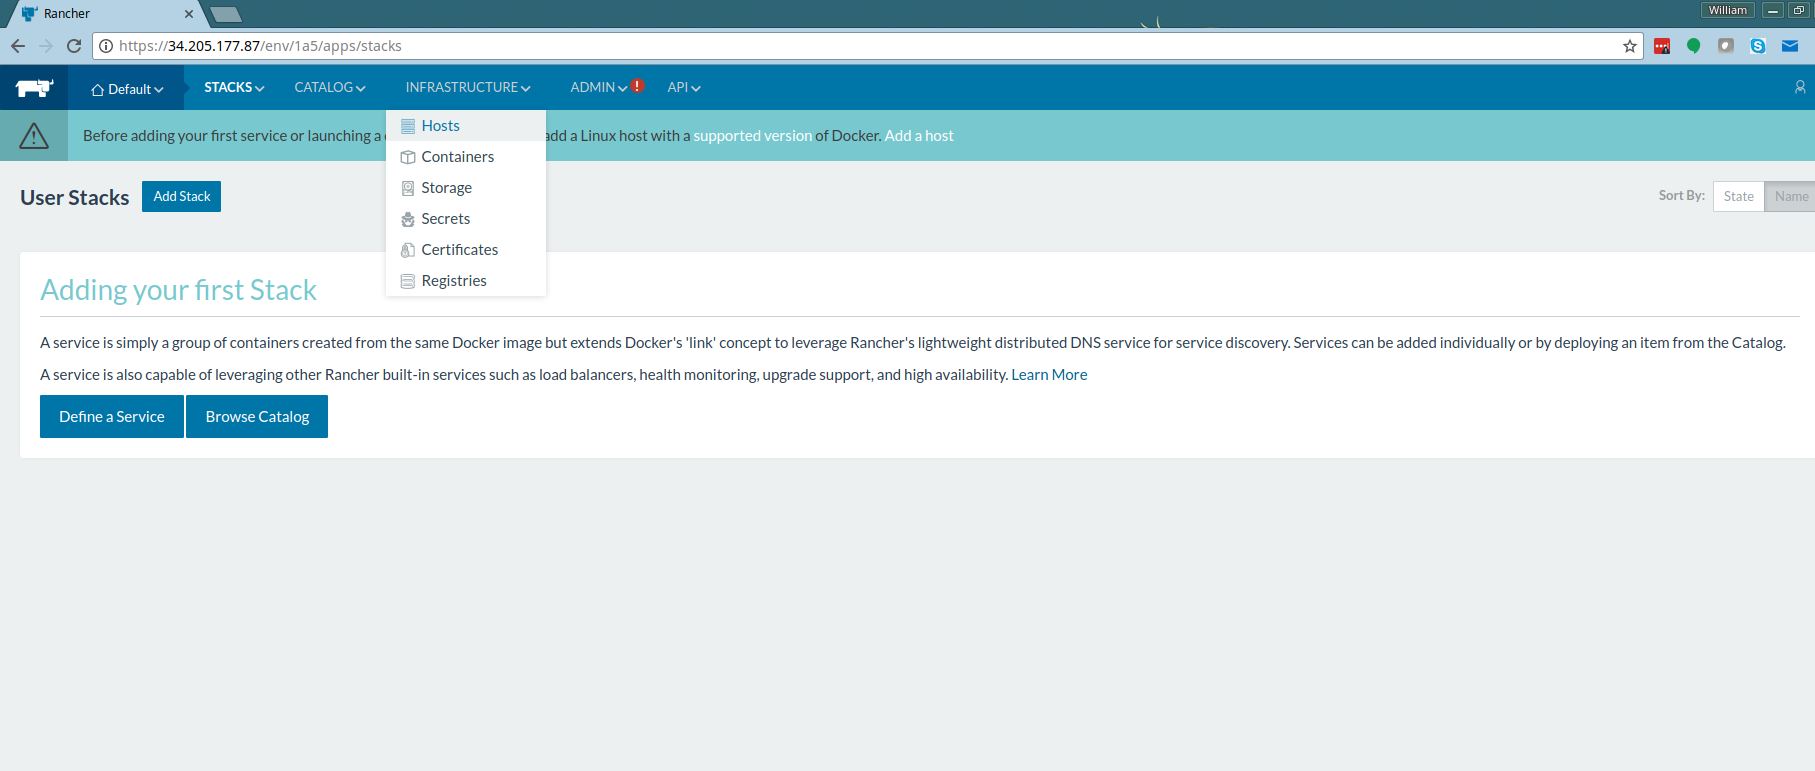The image size is (1815, 771).
Task: Click the gray shield extension icon
Action: point(1726,46)
